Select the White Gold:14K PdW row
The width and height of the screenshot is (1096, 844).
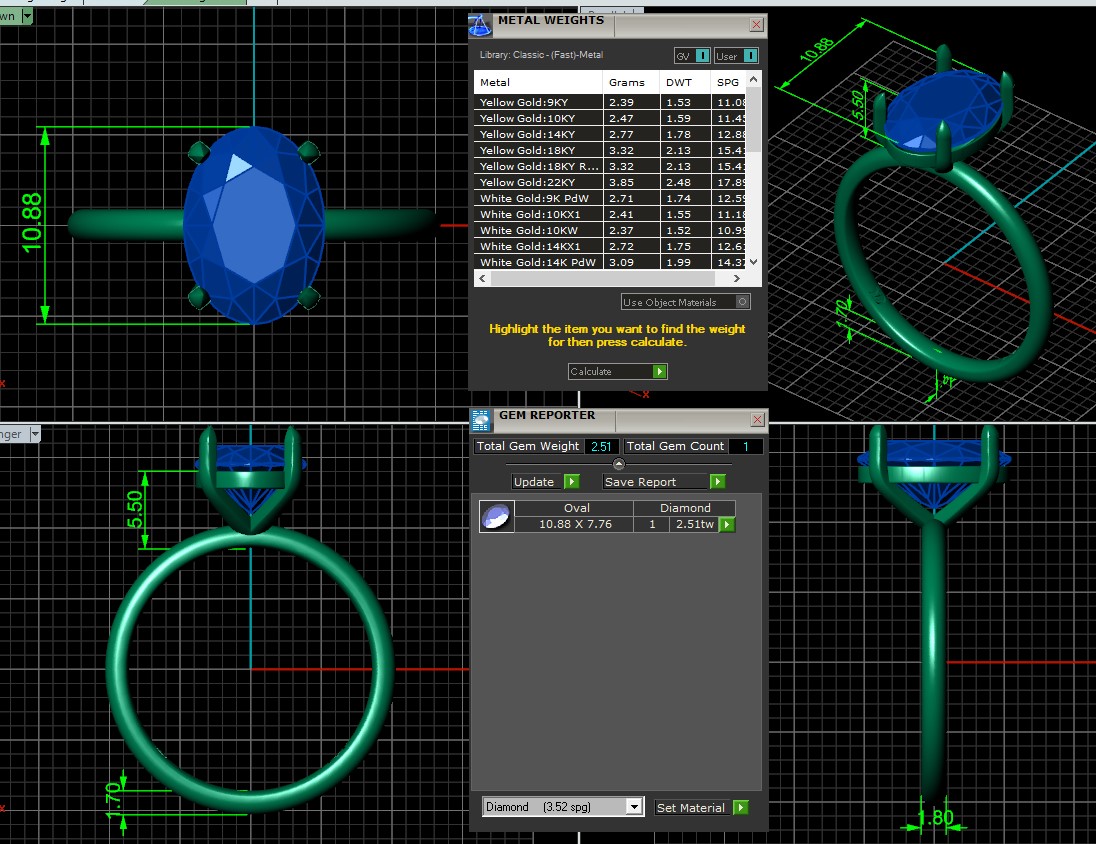(x=538, y=262)
